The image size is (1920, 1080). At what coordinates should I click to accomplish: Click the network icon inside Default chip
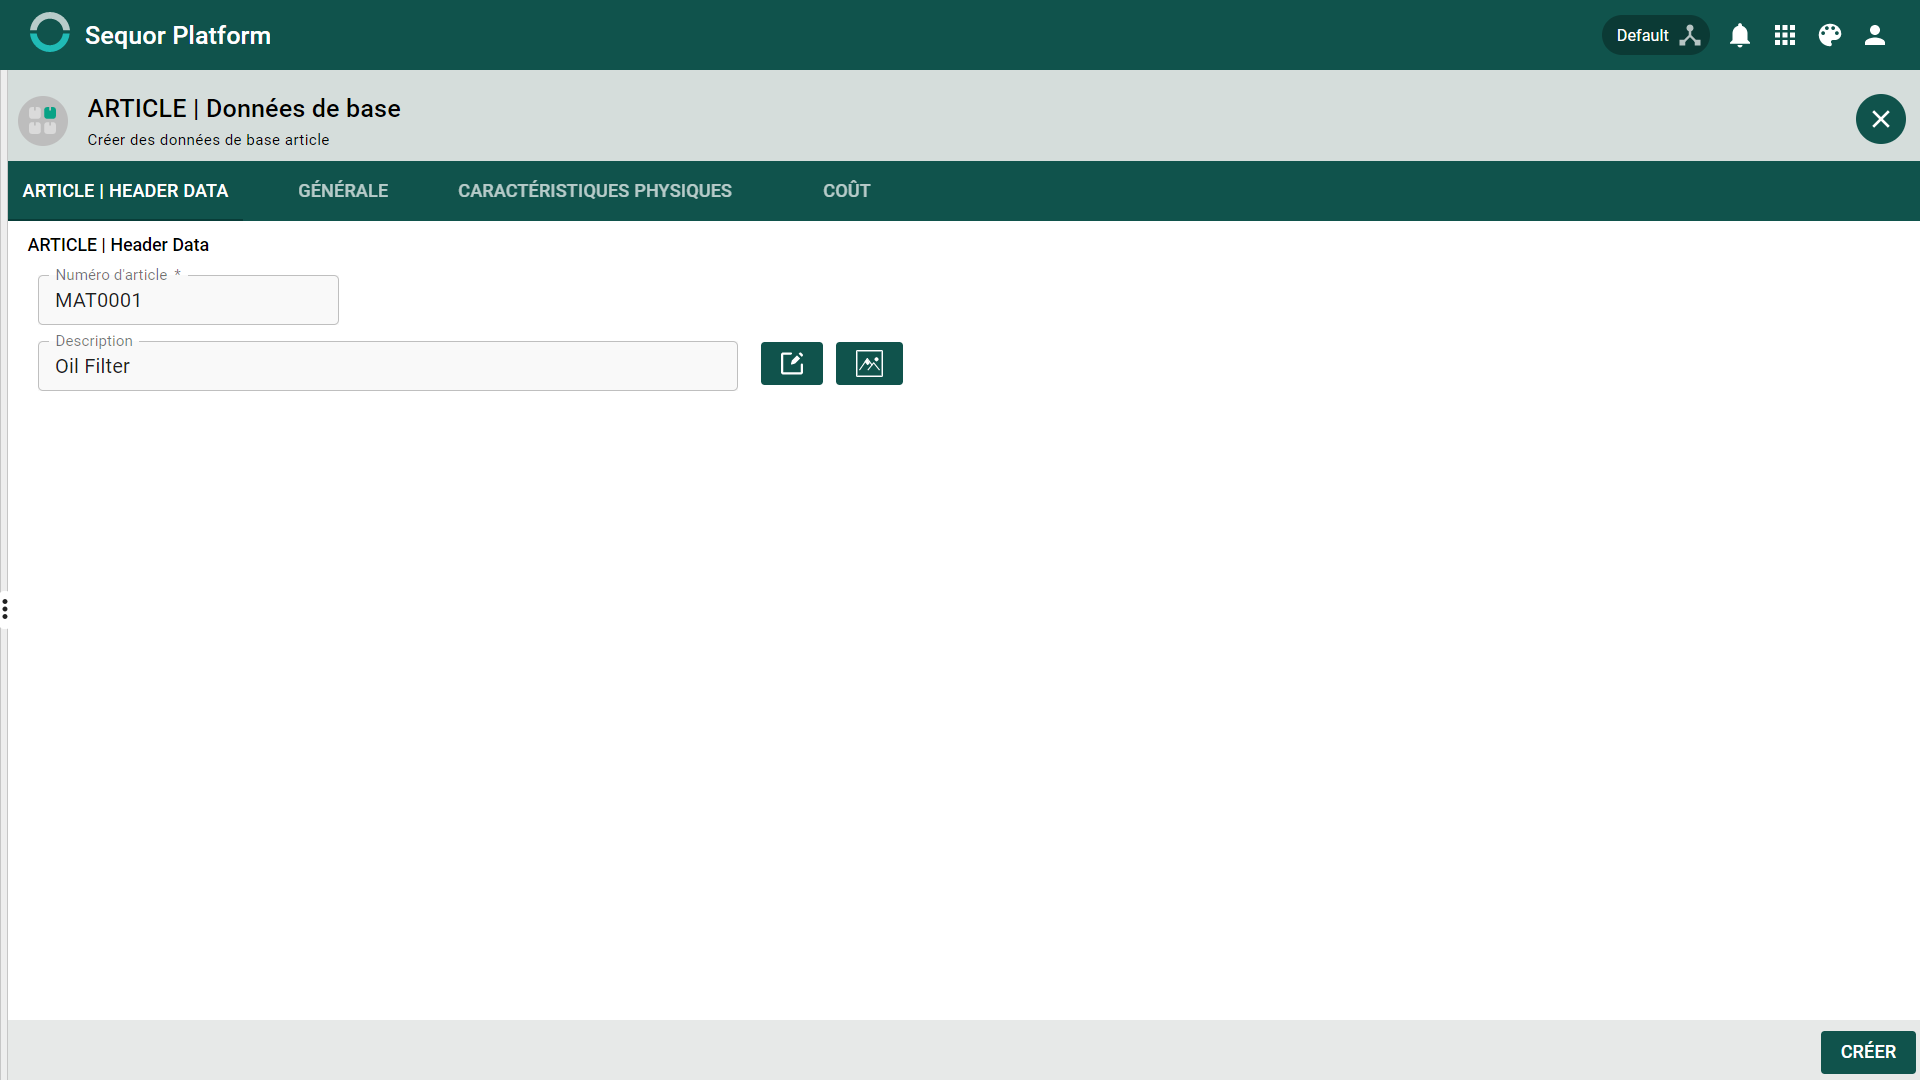click(x=1690, y=35)
